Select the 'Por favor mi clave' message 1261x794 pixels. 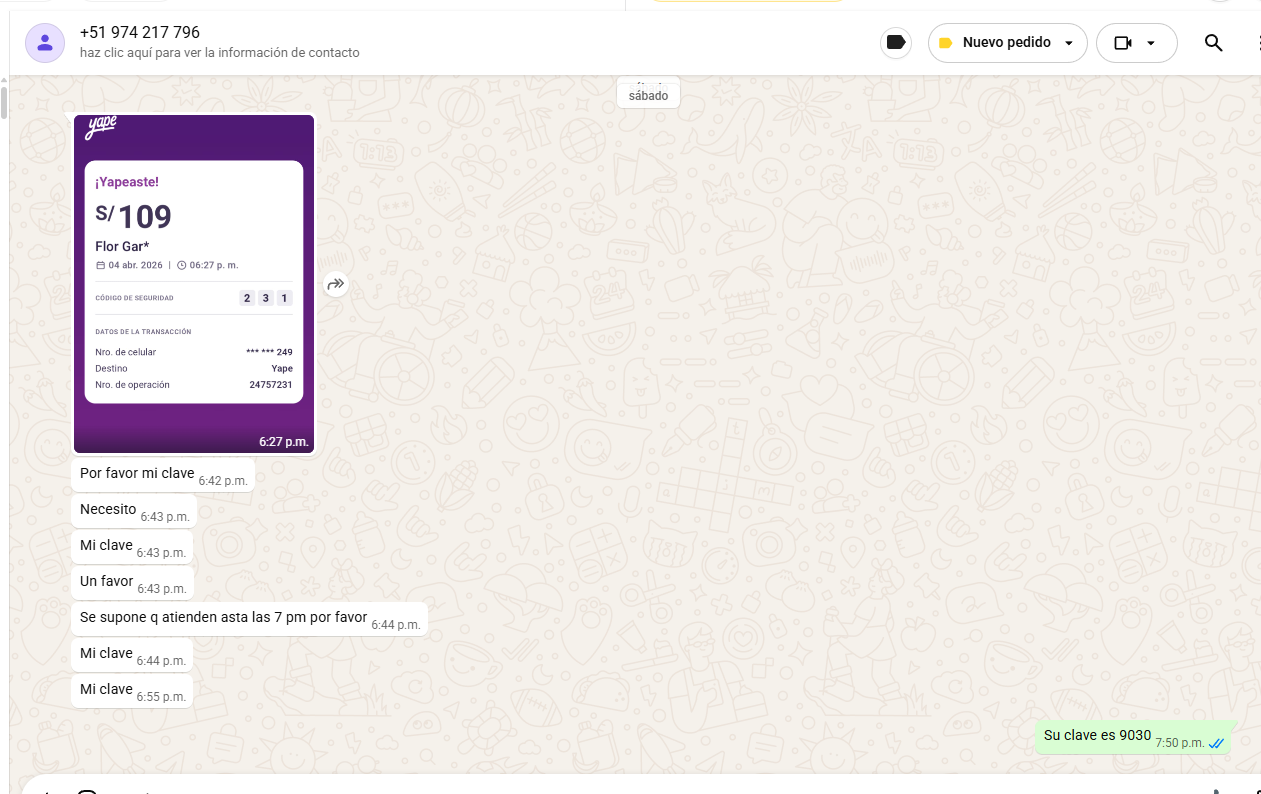[x=137, y=473]
